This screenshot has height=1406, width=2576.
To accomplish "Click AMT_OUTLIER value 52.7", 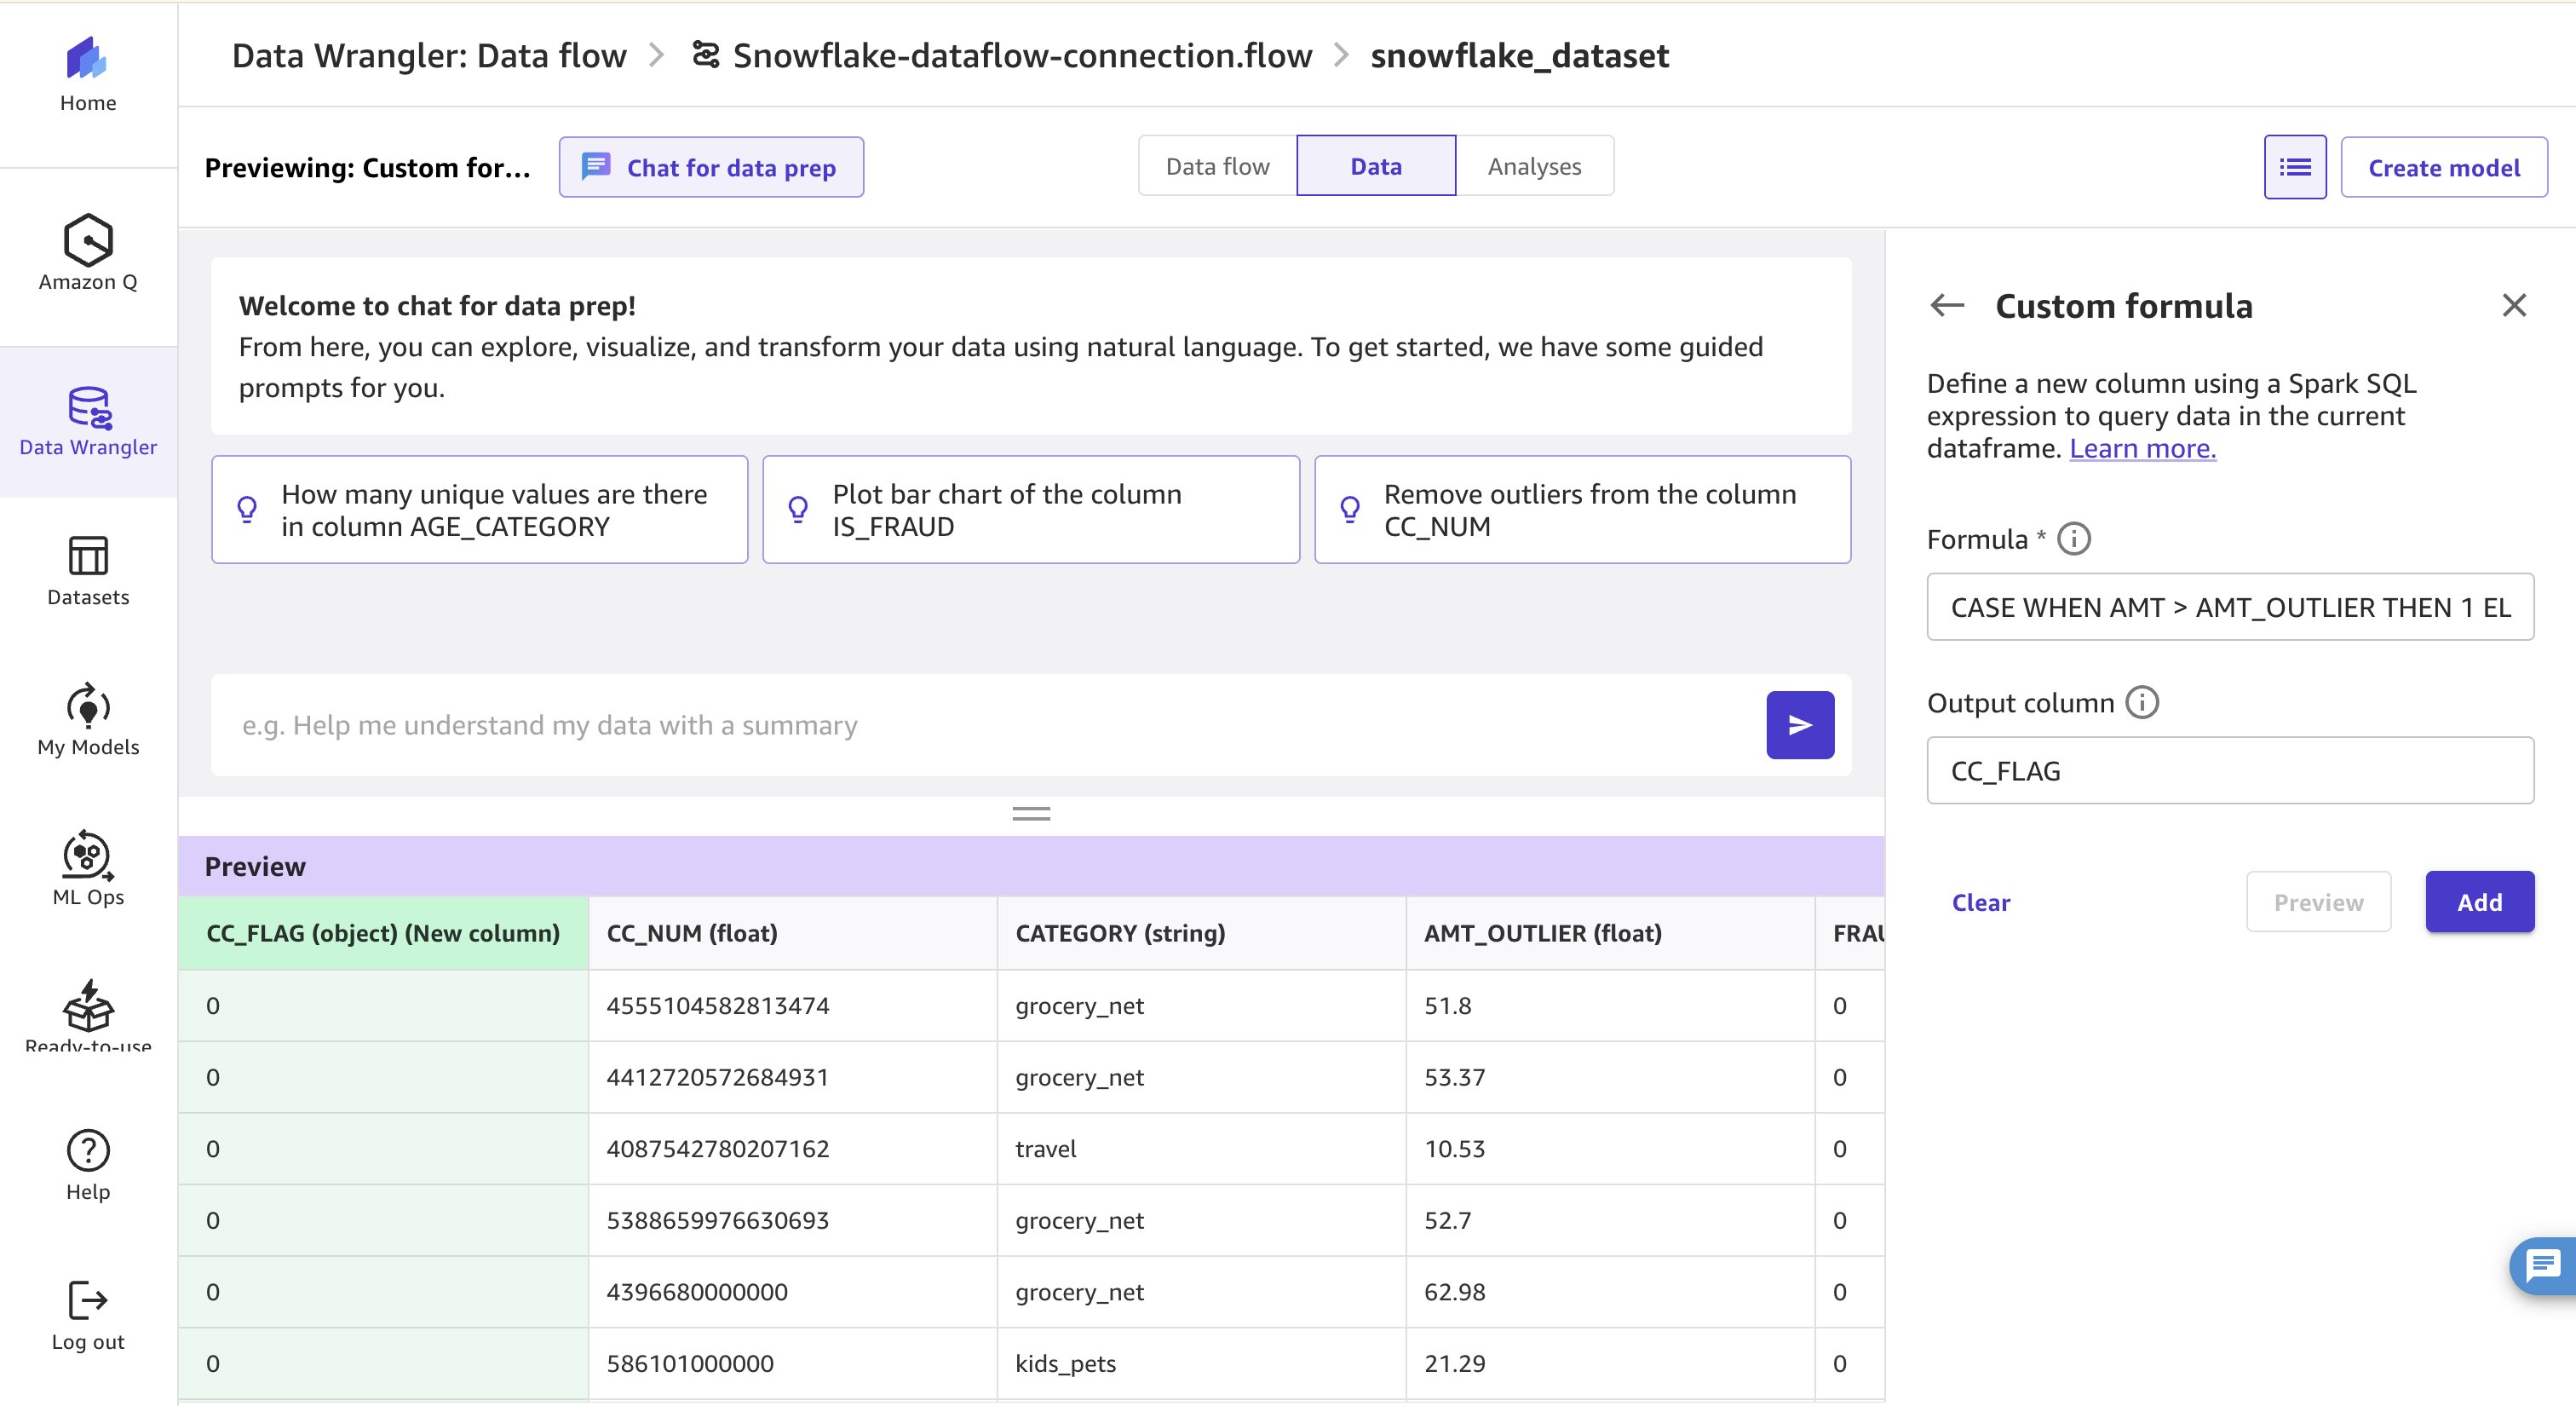I will pos(1610,1220).
